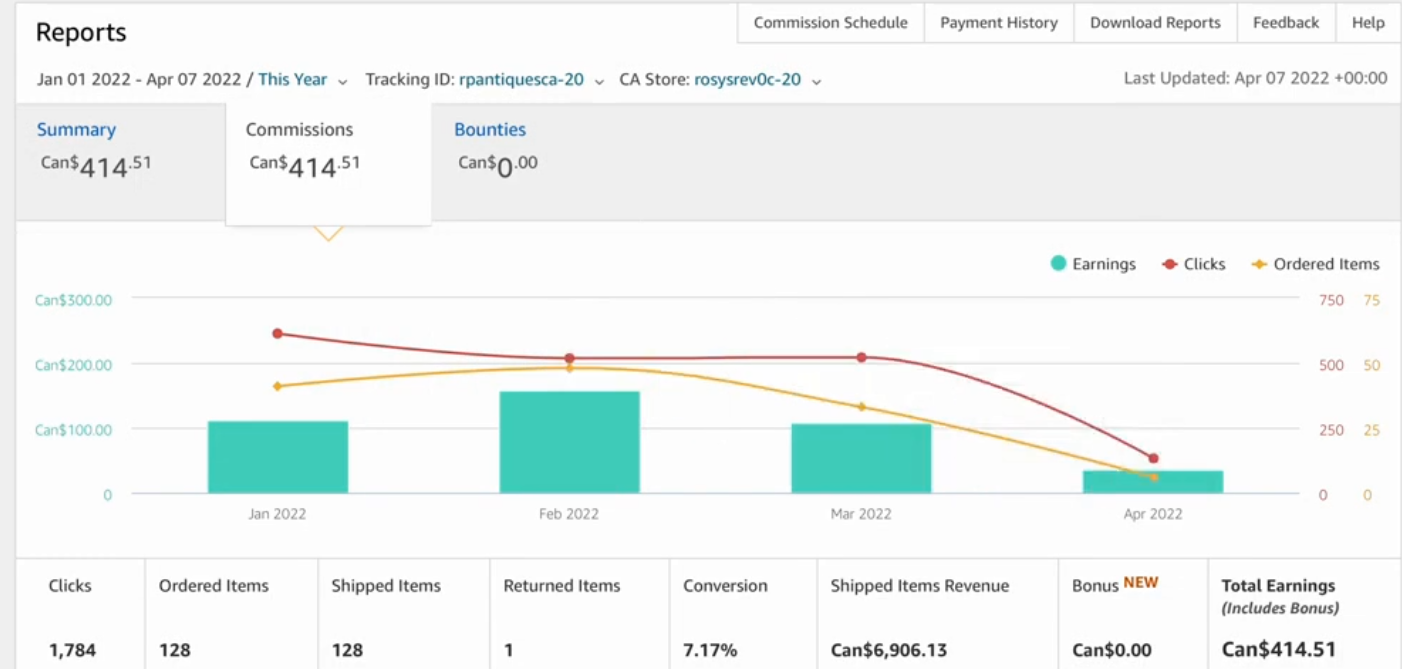Expand the CA Store dropdown chevron
Viewport: 1402px width, 669px height.
[816, 81]
